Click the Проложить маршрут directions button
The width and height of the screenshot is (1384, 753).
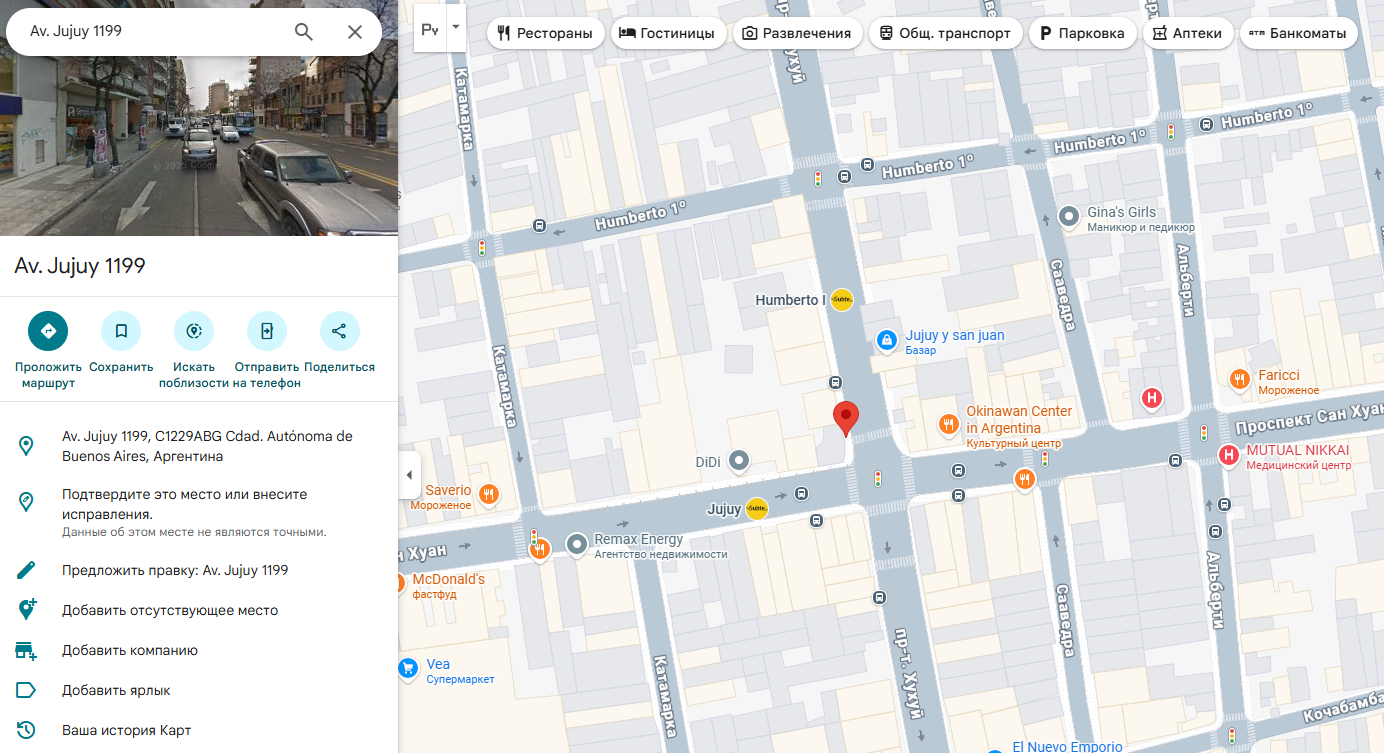coord(48,331)
